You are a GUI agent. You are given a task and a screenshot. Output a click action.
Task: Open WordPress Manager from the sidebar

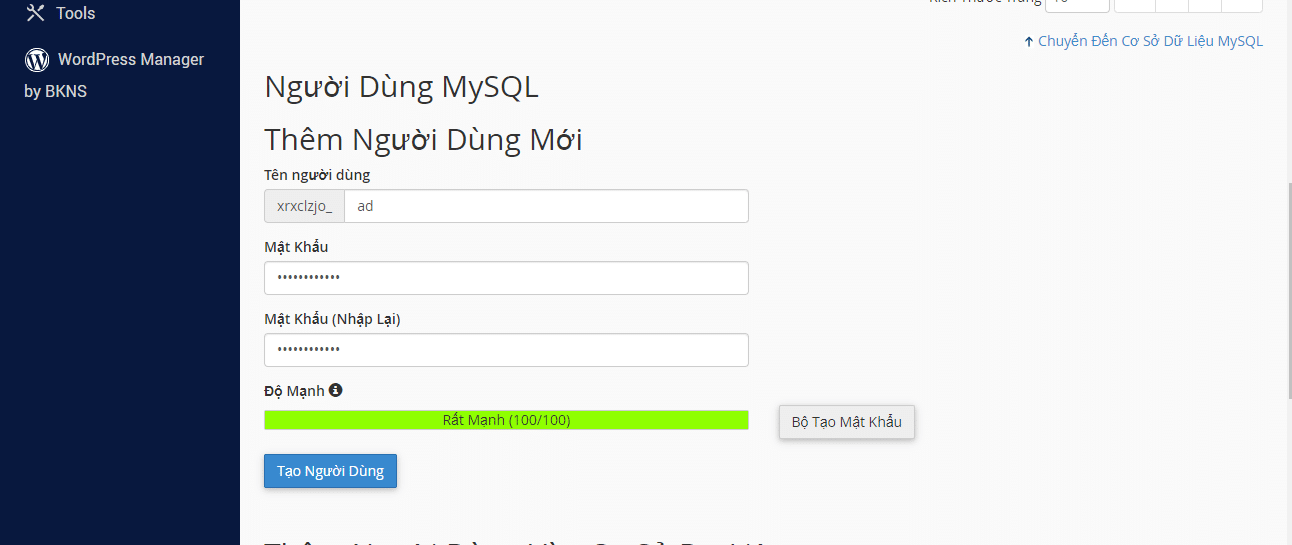click(130, 60)
